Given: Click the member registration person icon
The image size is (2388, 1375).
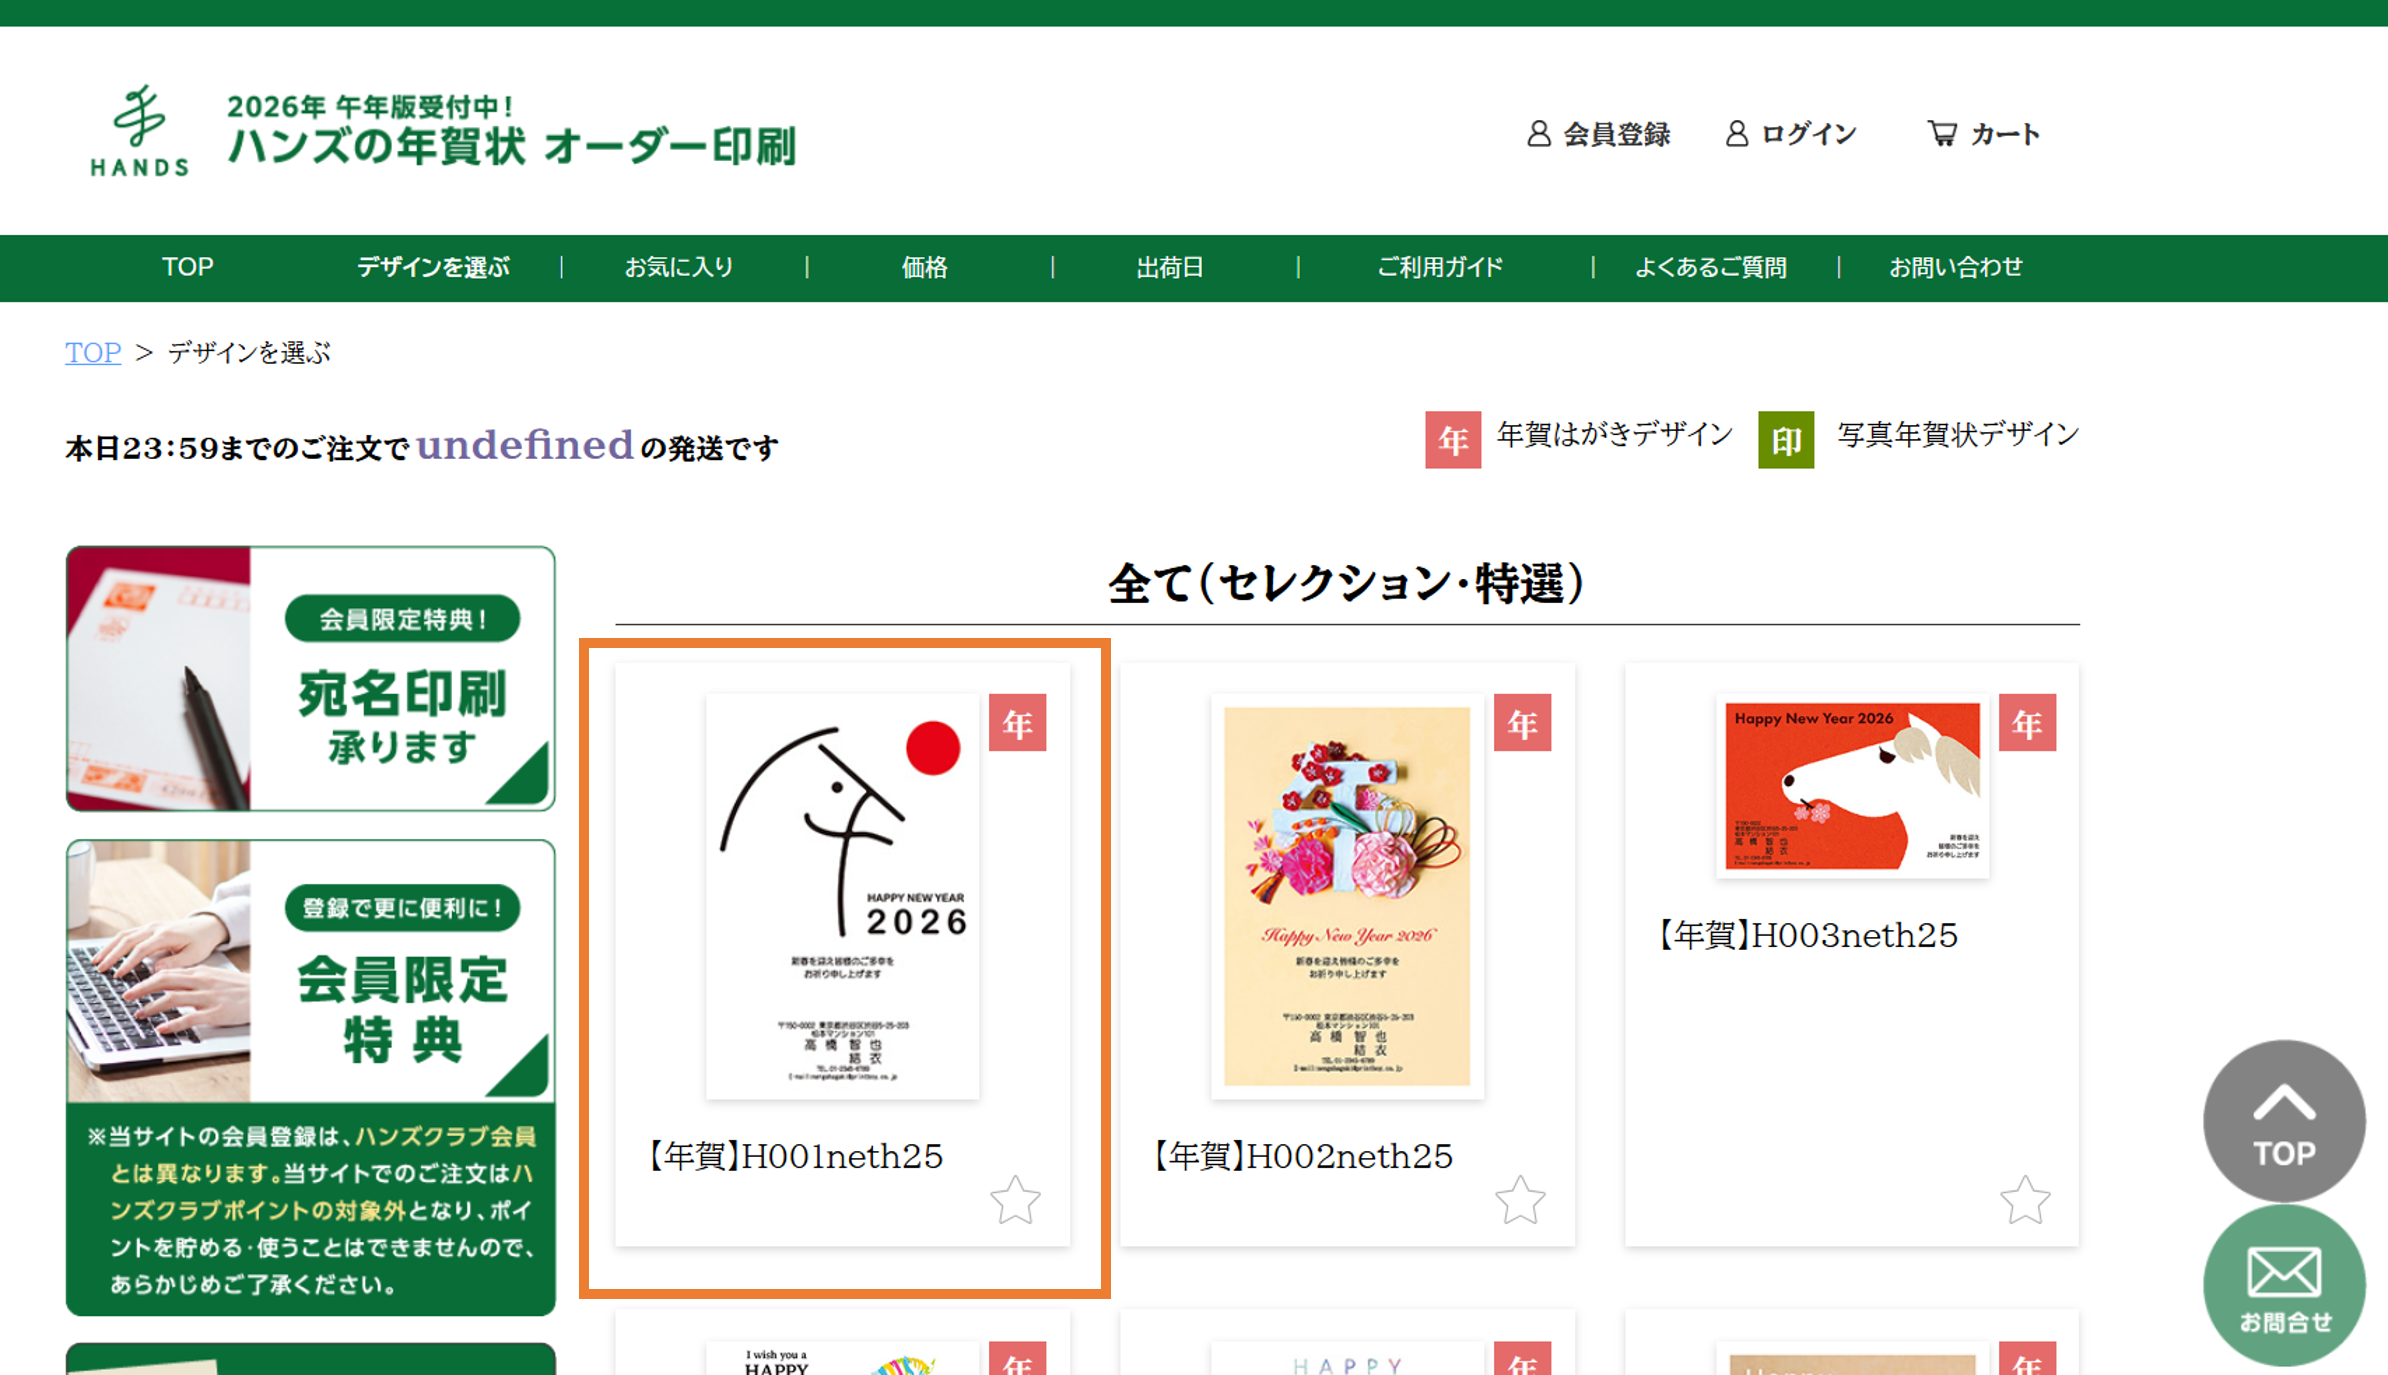Looking at the screenshot, I should tap(1539, 133).
